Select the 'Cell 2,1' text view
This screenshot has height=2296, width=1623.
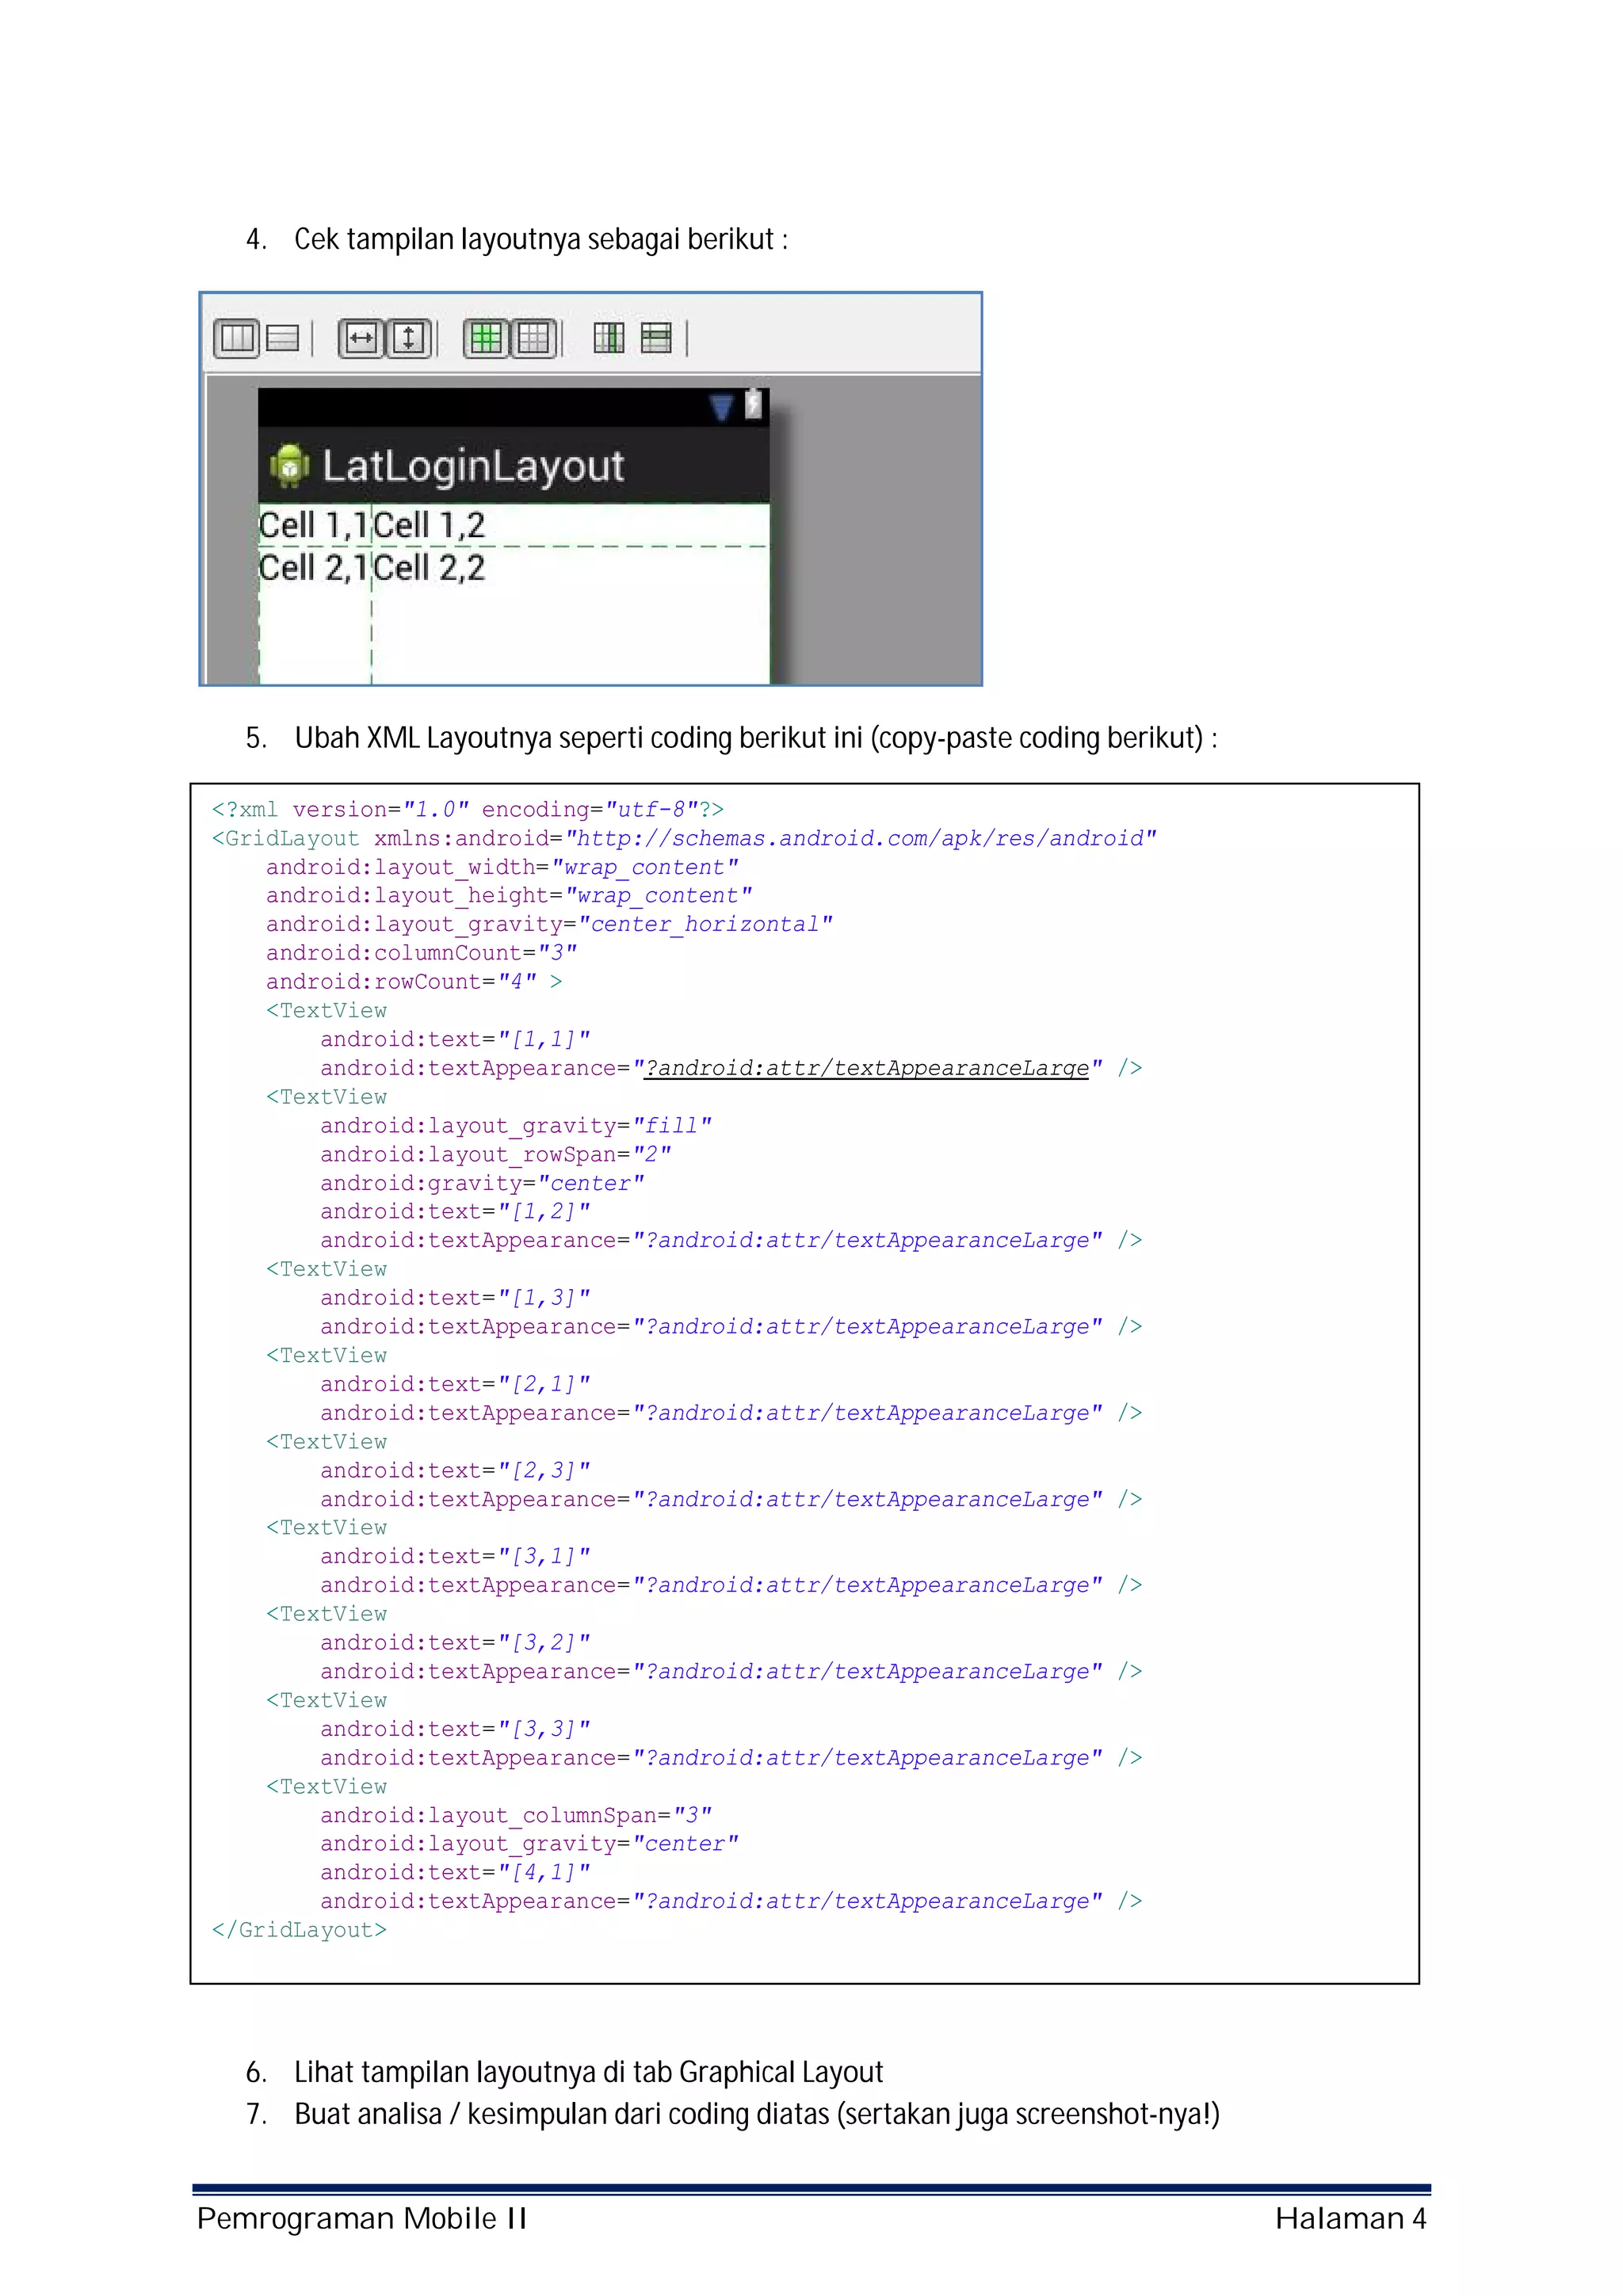(314, 568)
